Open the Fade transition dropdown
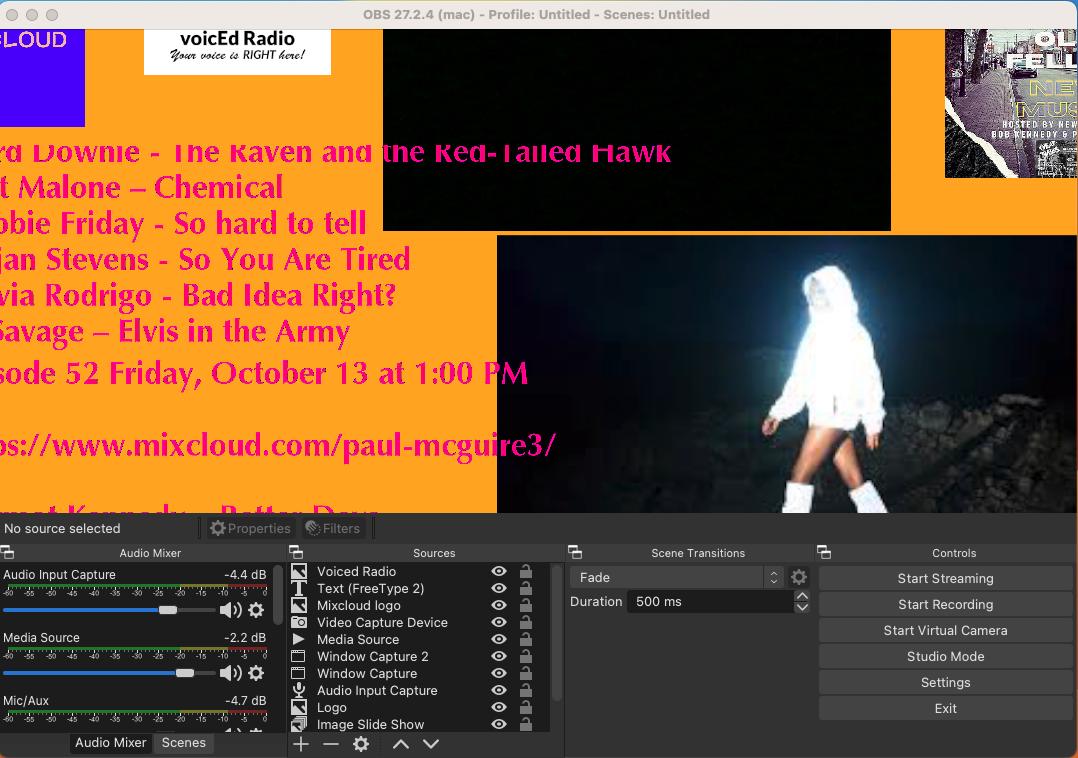Screen dimensions: 1078x758 point(676,577)
